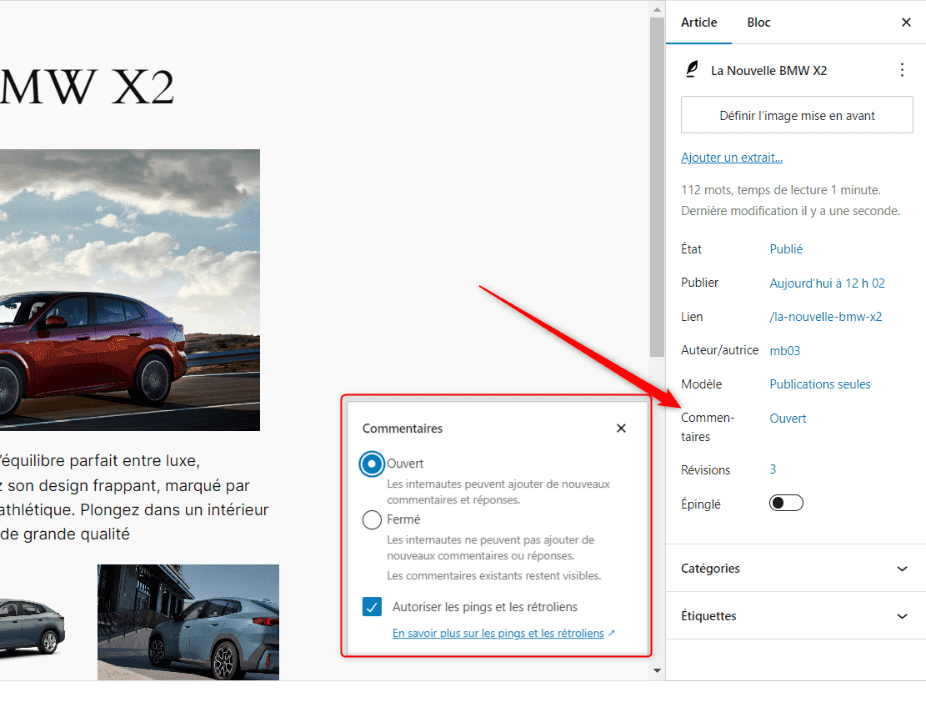Click the scrollbar up arrow
Viewport: 926px width, 702px height.
tap(657, 9)
